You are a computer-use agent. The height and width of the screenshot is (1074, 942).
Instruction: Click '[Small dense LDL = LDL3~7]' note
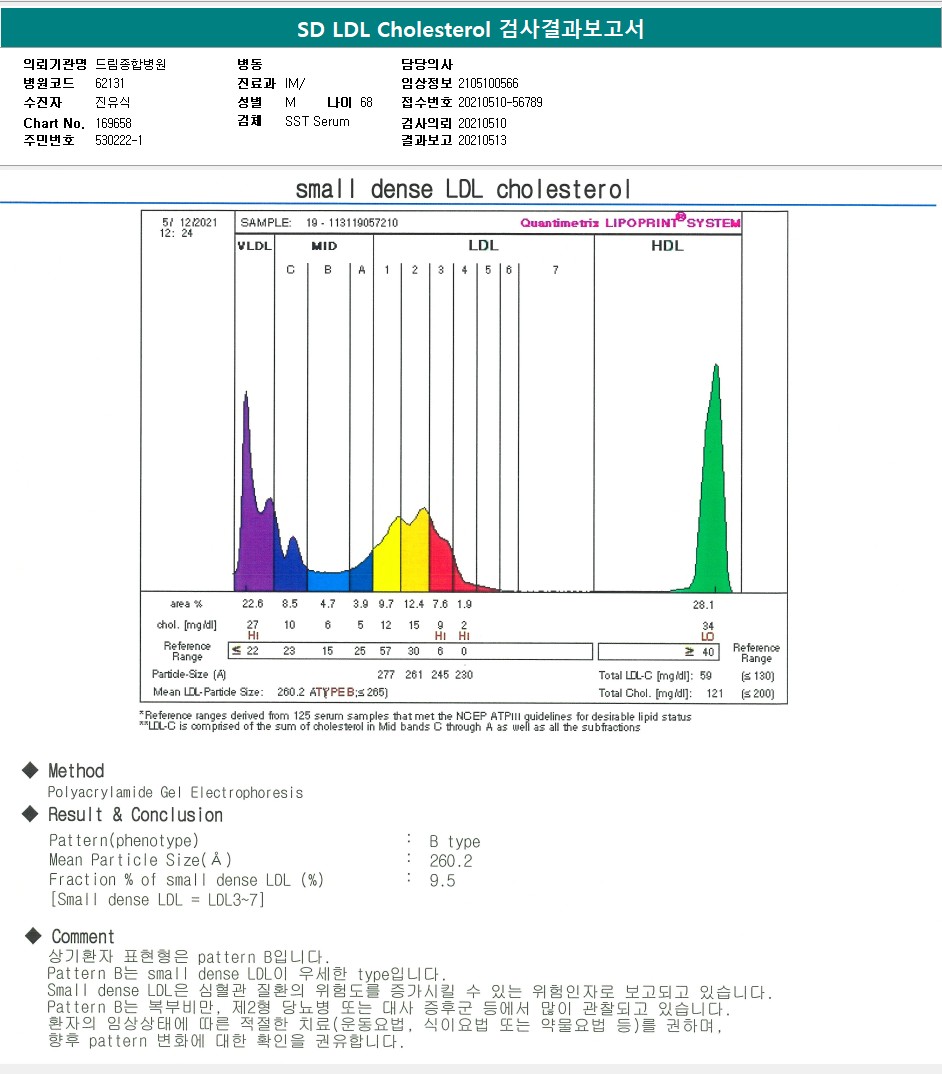point(157,900)
